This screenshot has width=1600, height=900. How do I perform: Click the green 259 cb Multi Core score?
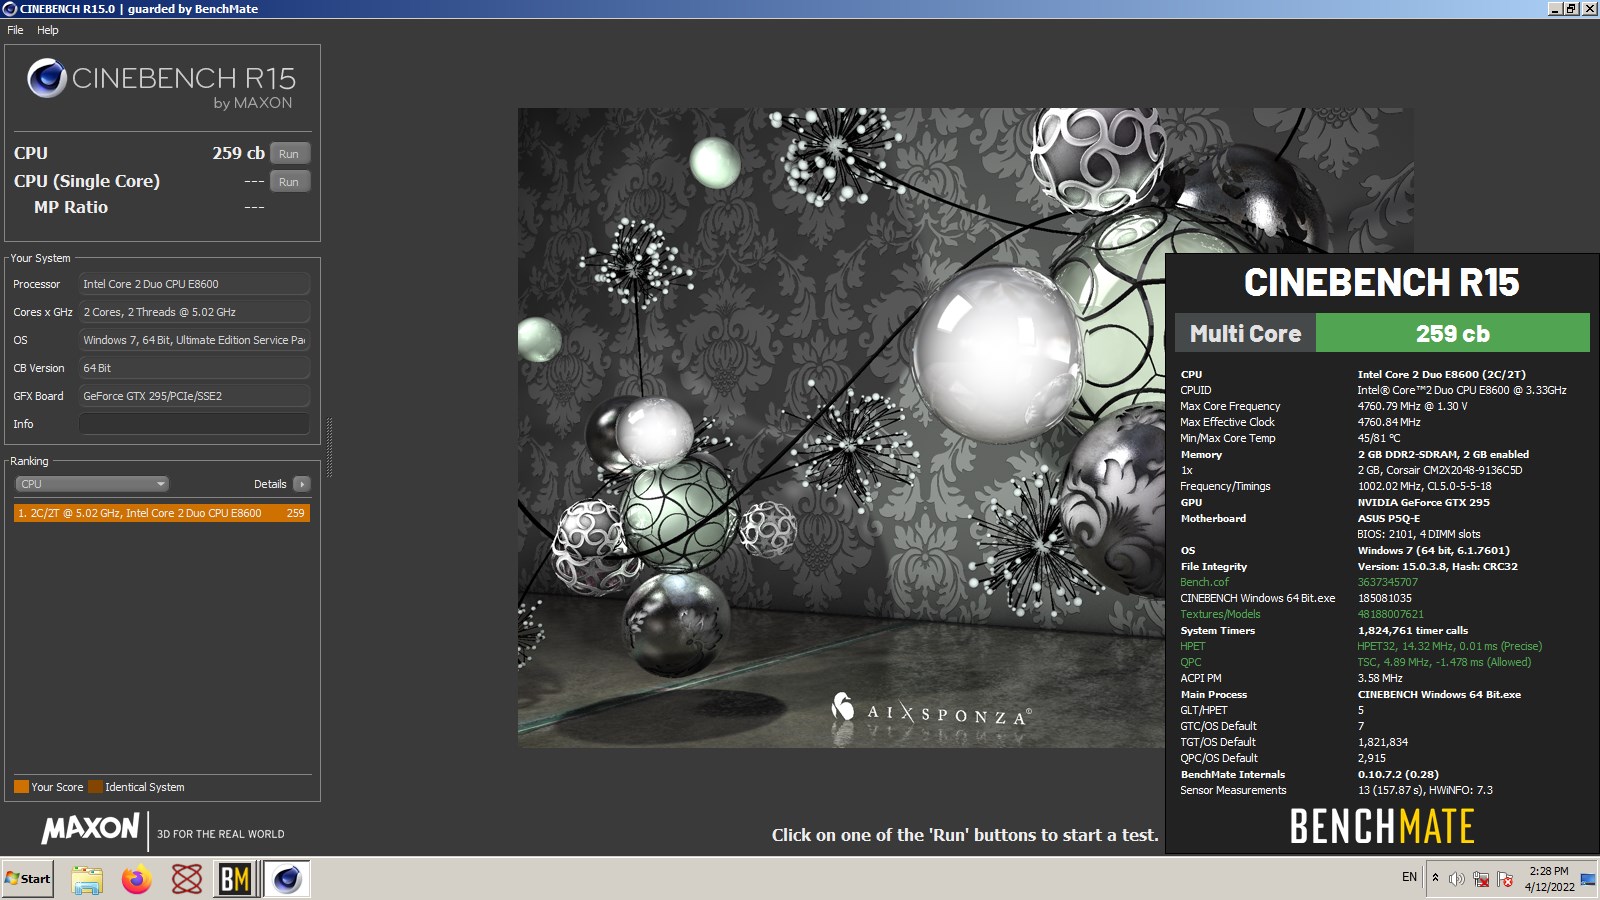click(x=1452, y=333)
